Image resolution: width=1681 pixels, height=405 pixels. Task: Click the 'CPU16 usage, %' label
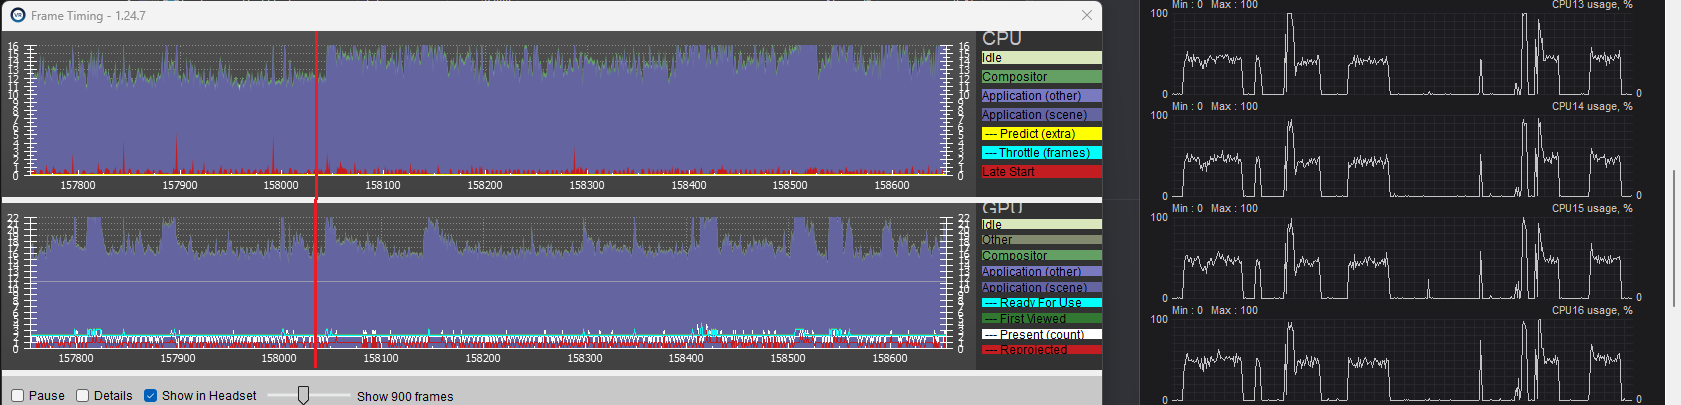1592,310
